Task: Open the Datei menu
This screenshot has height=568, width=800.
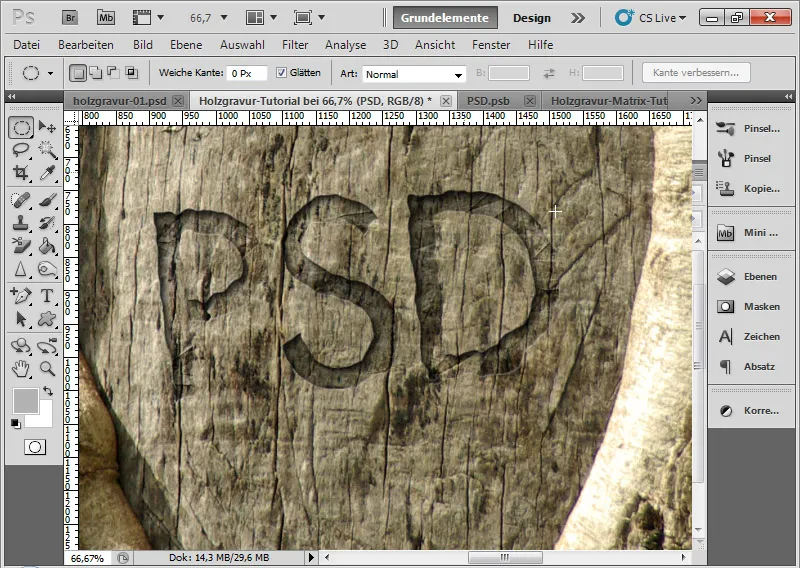Action: tap(27, 45)
